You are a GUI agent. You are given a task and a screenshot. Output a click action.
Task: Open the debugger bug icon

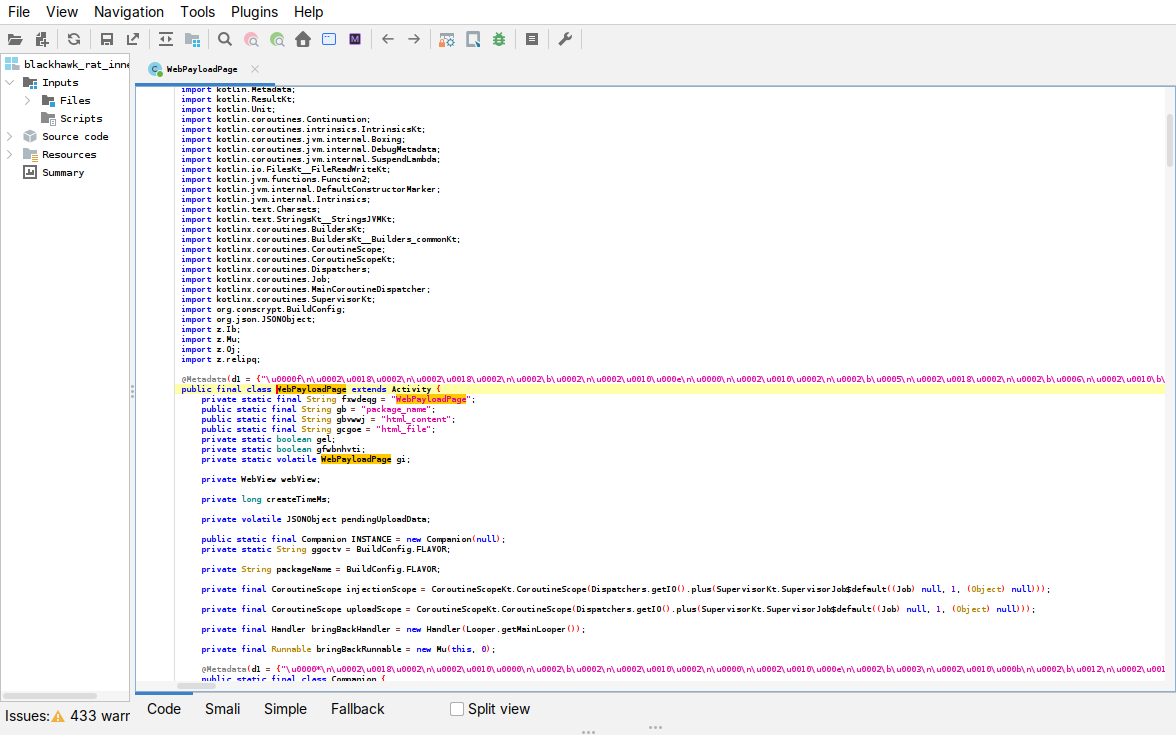(499, 40)
